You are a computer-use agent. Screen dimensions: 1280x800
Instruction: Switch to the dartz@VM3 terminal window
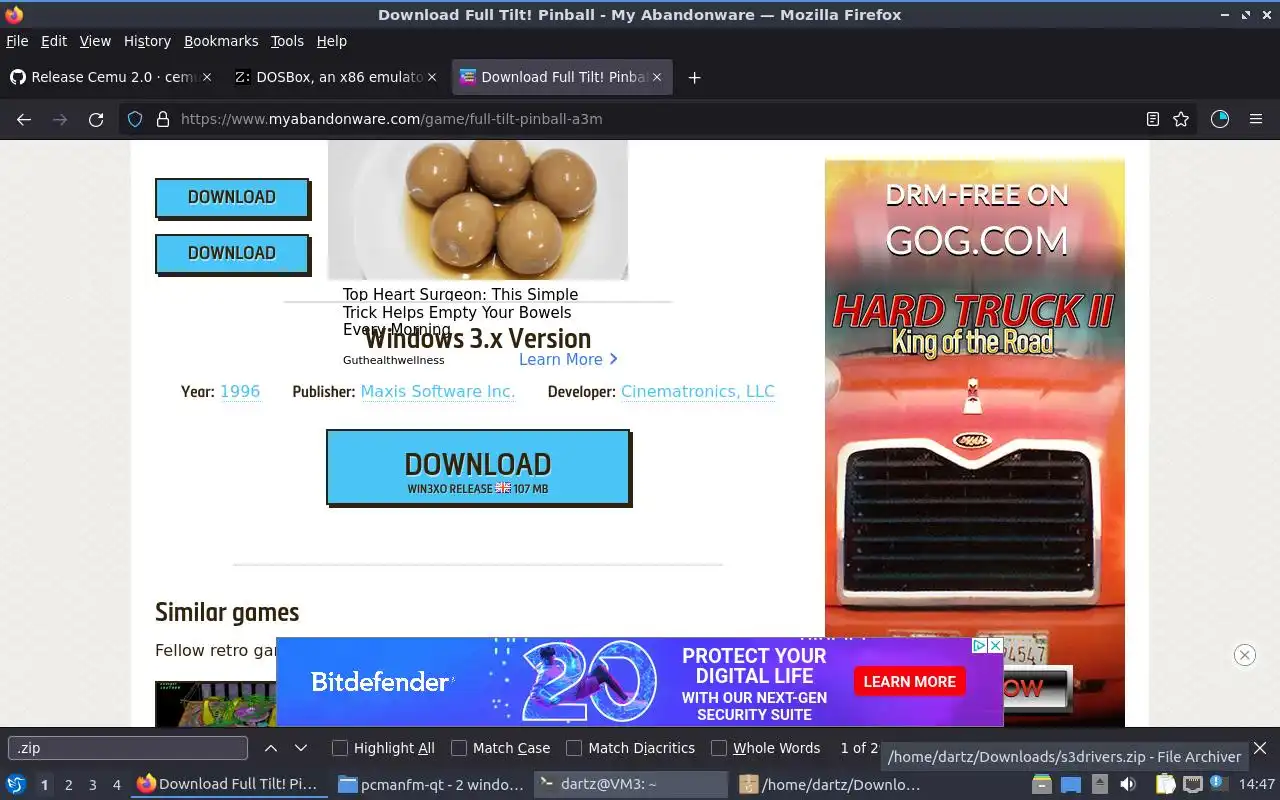pos(632,784)
